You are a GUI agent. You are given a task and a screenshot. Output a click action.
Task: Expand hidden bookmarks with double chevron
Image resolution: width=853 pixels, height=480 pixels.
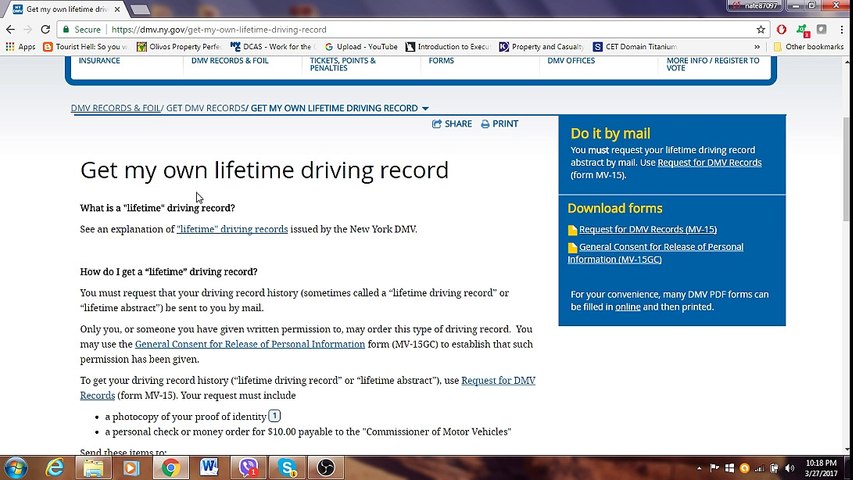(757, 47)
